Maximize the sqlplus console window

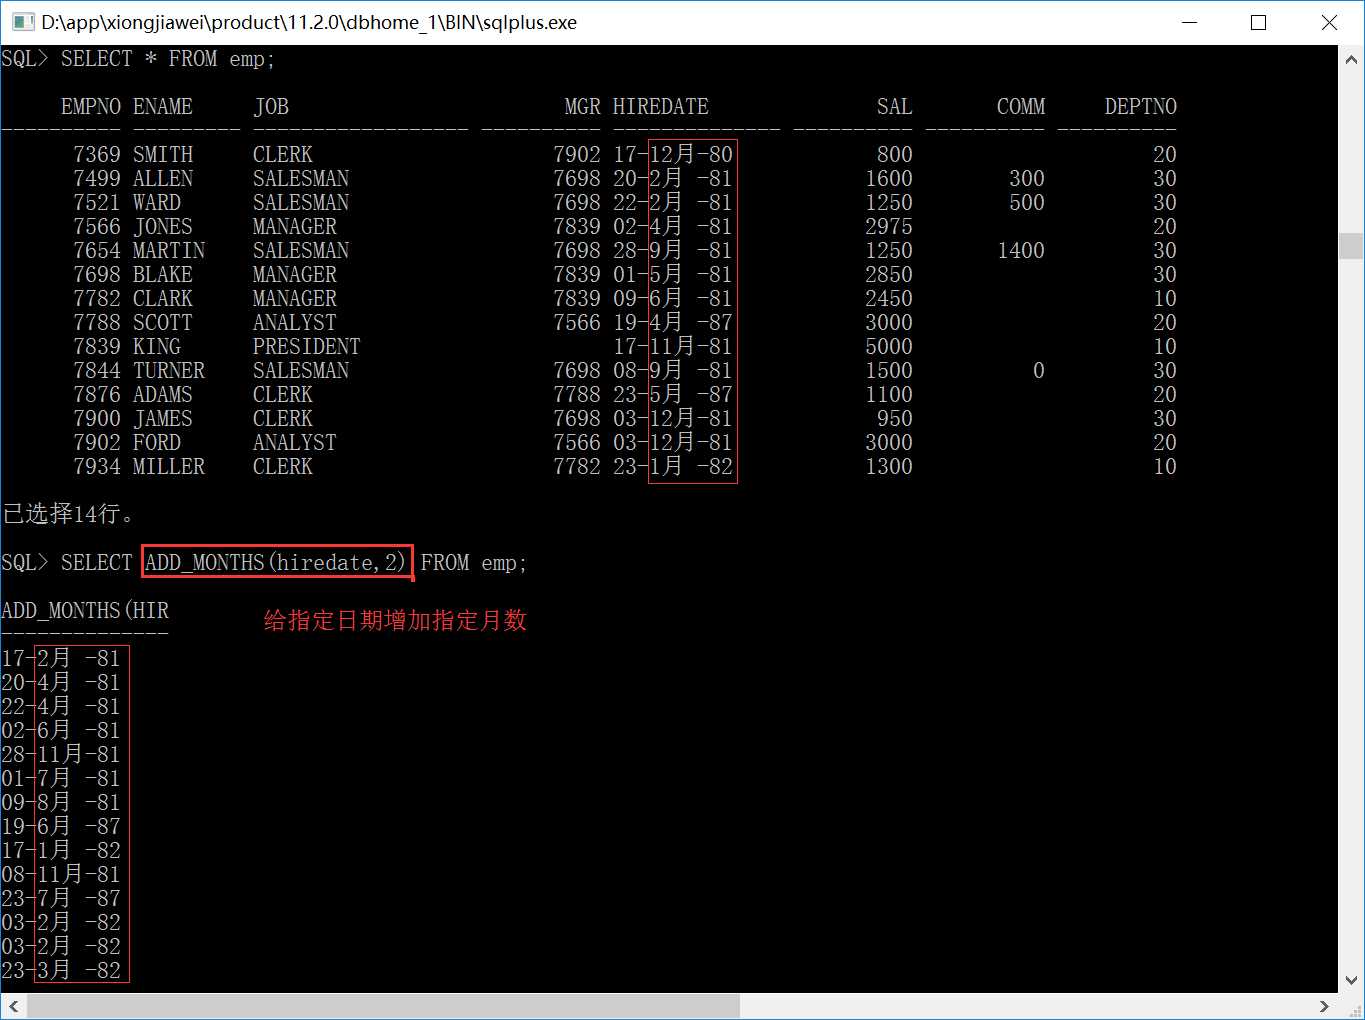tap(1259, 22)
